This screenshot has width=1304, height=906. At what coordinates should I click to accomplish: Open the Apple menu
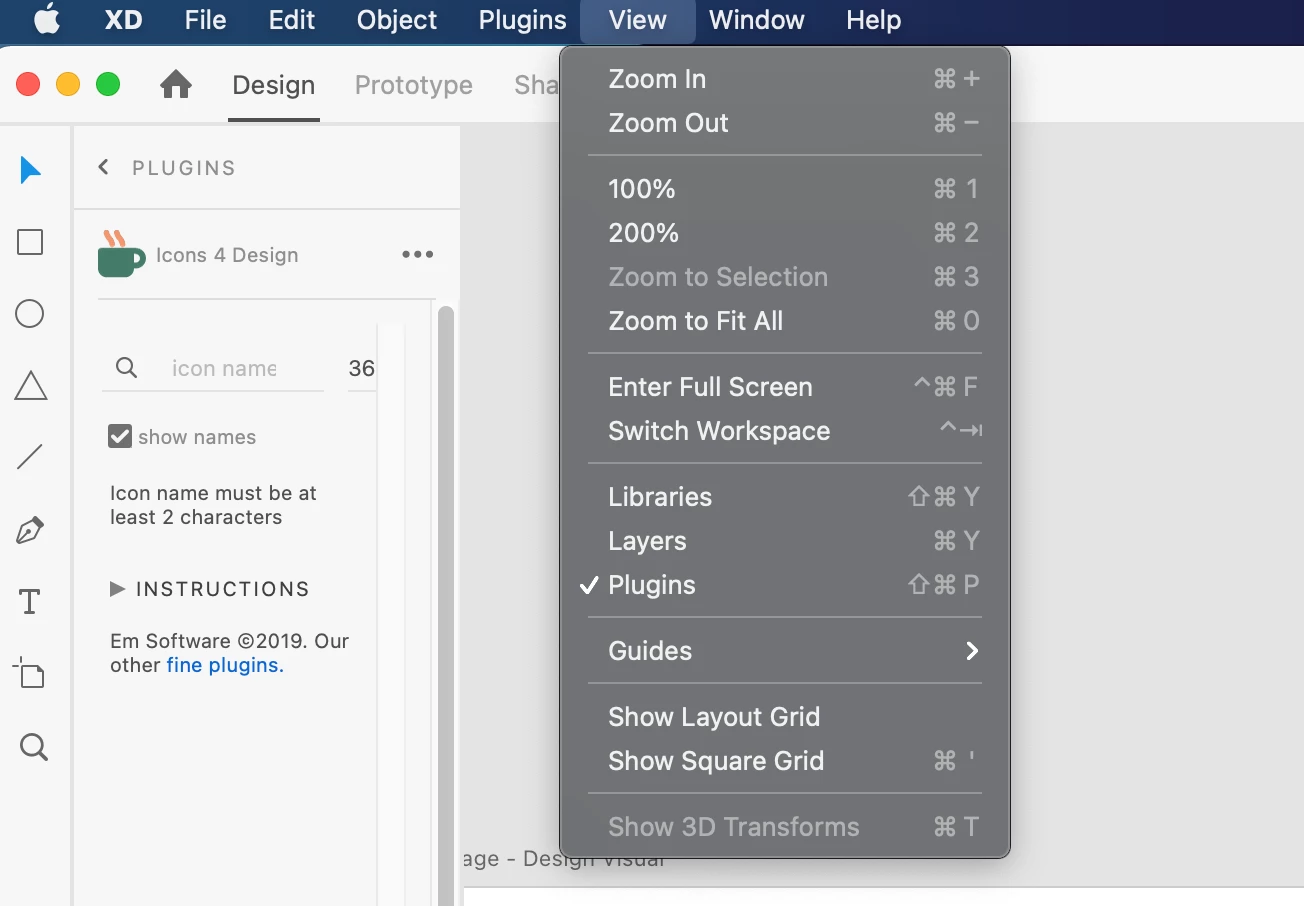click(47, 20)
